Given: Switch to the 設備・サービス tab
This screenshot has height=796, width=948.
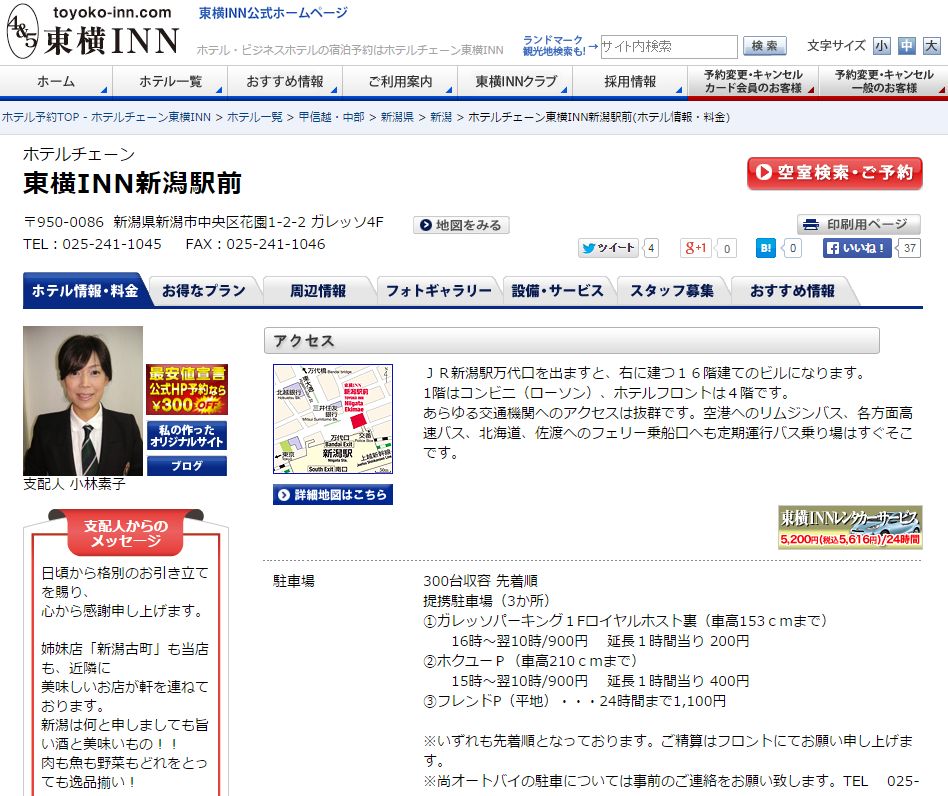Looking at the screenshot, I should (x=557, y=291).
